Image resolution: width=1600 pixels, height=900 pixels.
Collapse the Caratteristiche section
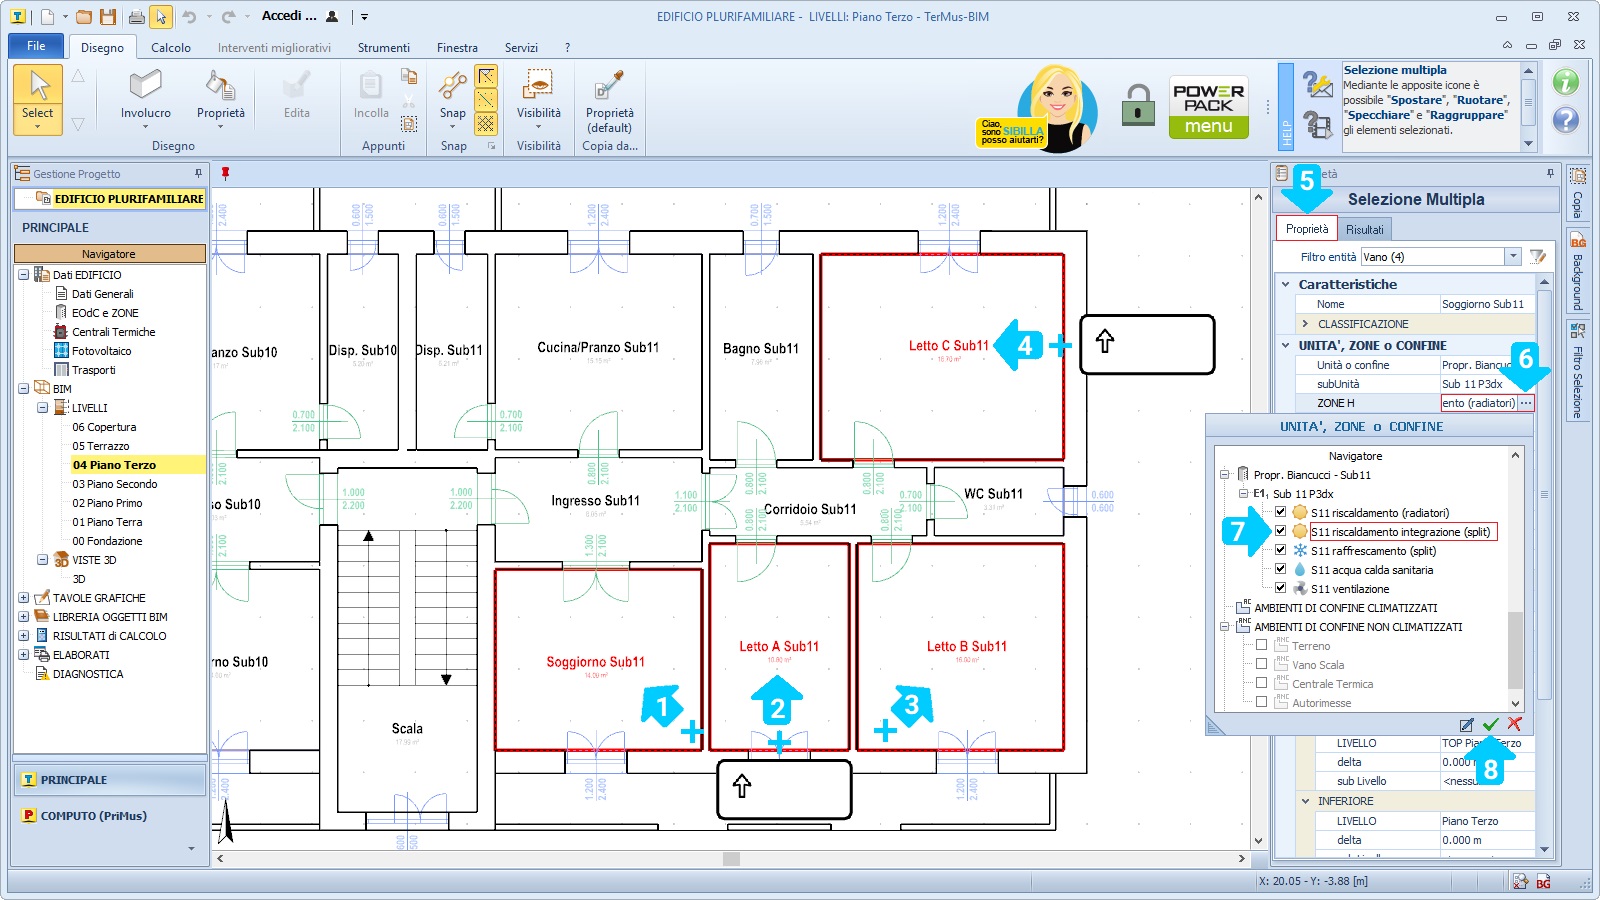(x=1286, y=284)
